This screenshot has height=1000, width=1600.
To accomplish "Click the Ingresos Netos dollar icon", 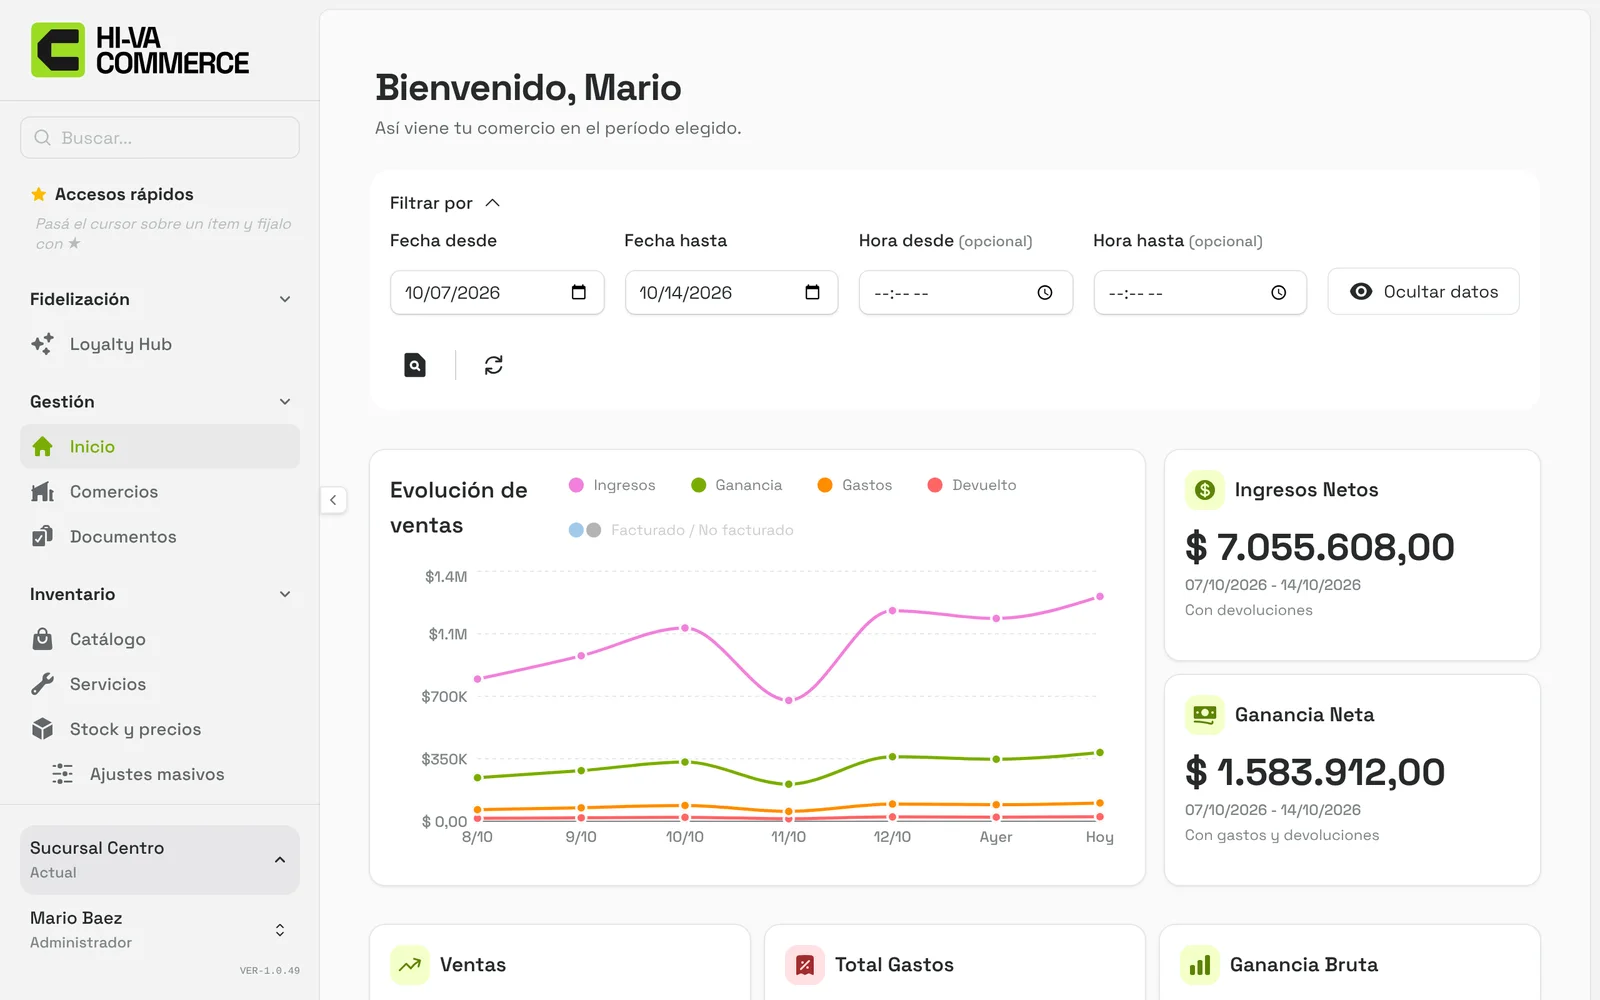I will tap(1205, 490).
